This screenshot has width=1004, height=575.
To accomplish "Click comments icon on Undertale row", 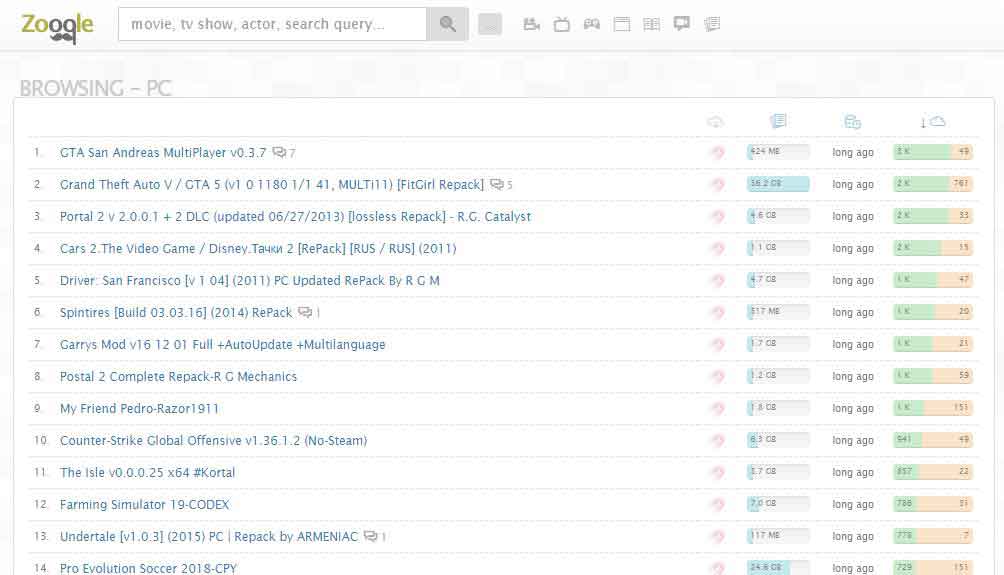I will click(x=370, y=536).
